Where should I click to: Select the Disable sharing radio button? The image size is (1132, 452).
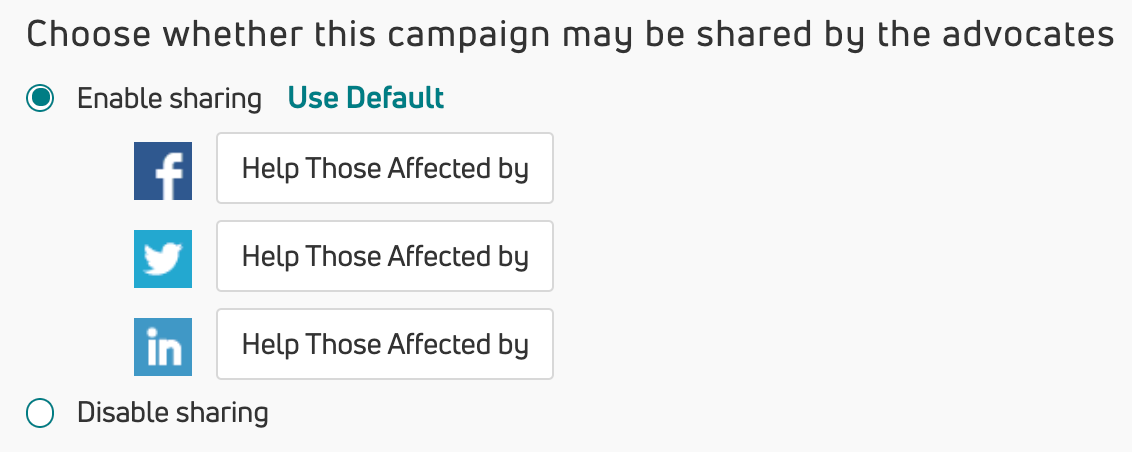(41, 412)
